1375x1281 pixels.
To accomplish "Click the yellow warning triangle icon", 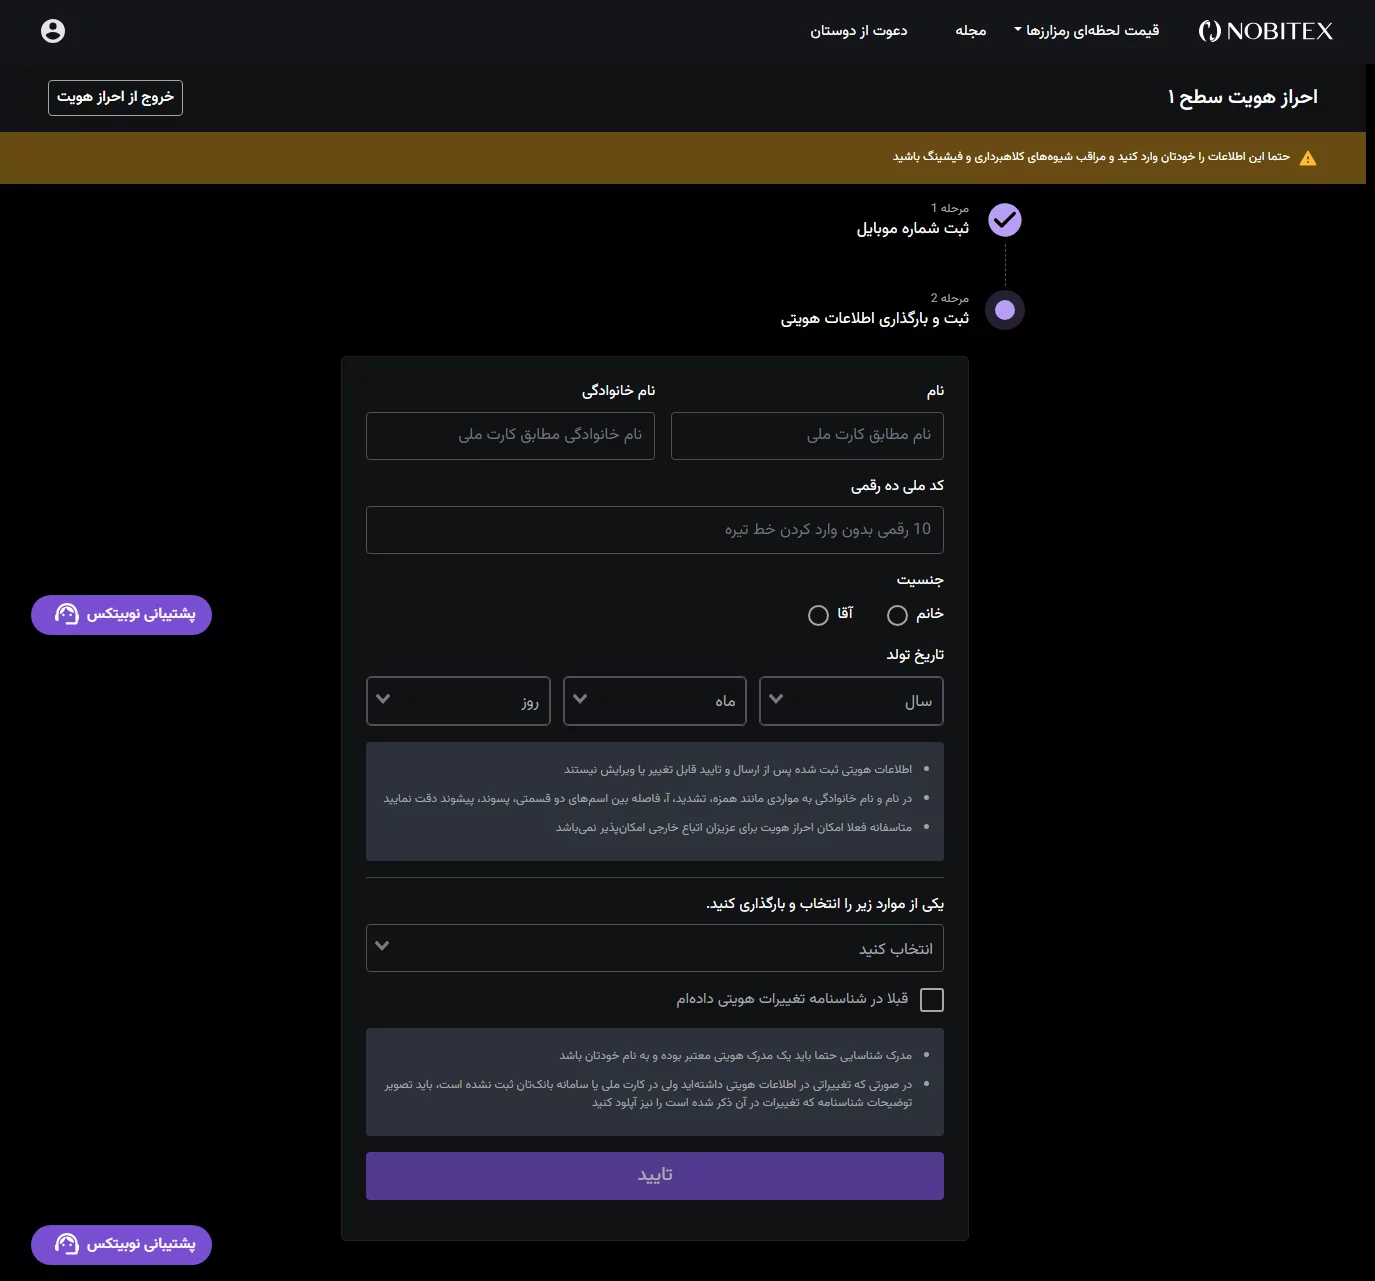I will click(x=1308, y=158).
